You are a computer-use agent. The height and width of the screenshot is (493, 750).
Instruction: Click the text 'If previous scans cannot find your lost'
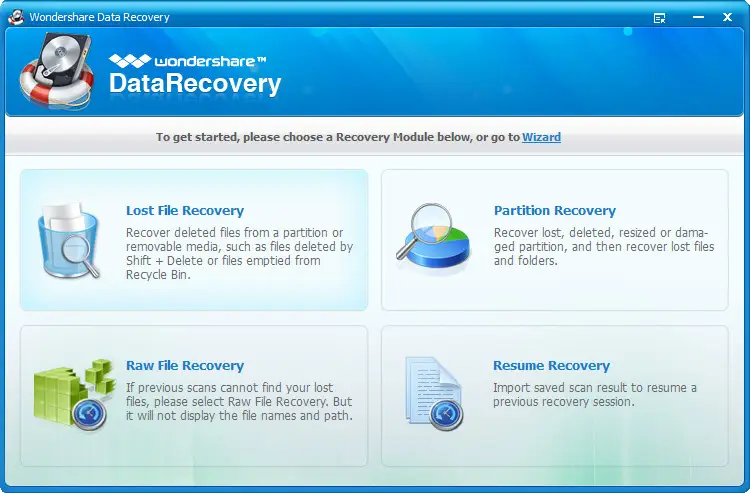229,387
